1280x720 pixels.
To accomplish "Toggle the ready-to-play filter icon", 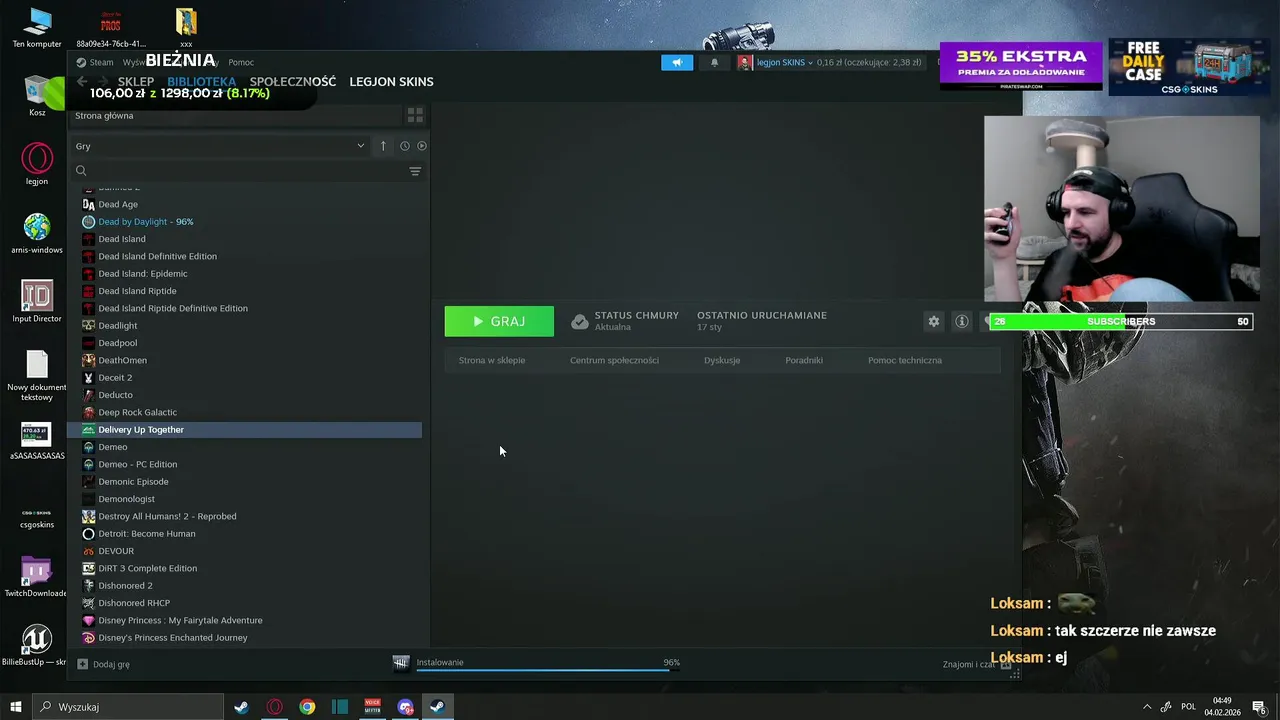I will tap(422, 146).
